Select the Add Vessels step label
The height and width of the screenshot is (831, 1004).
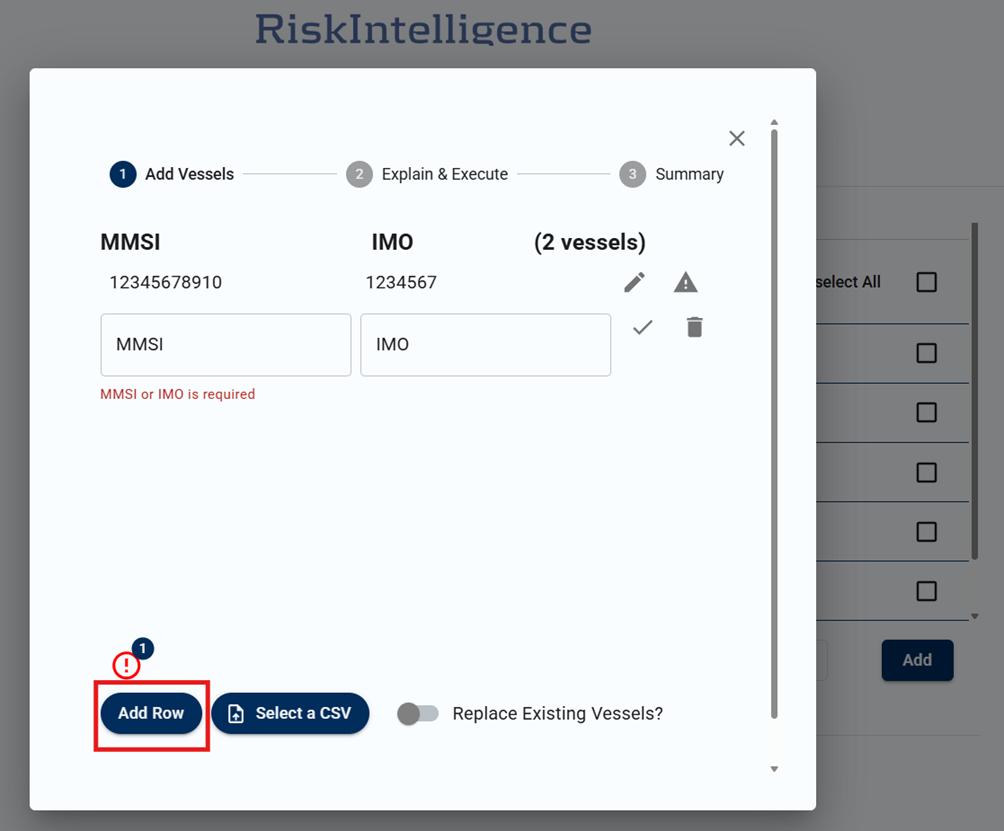pyautogui.click(x=189, y=174)
